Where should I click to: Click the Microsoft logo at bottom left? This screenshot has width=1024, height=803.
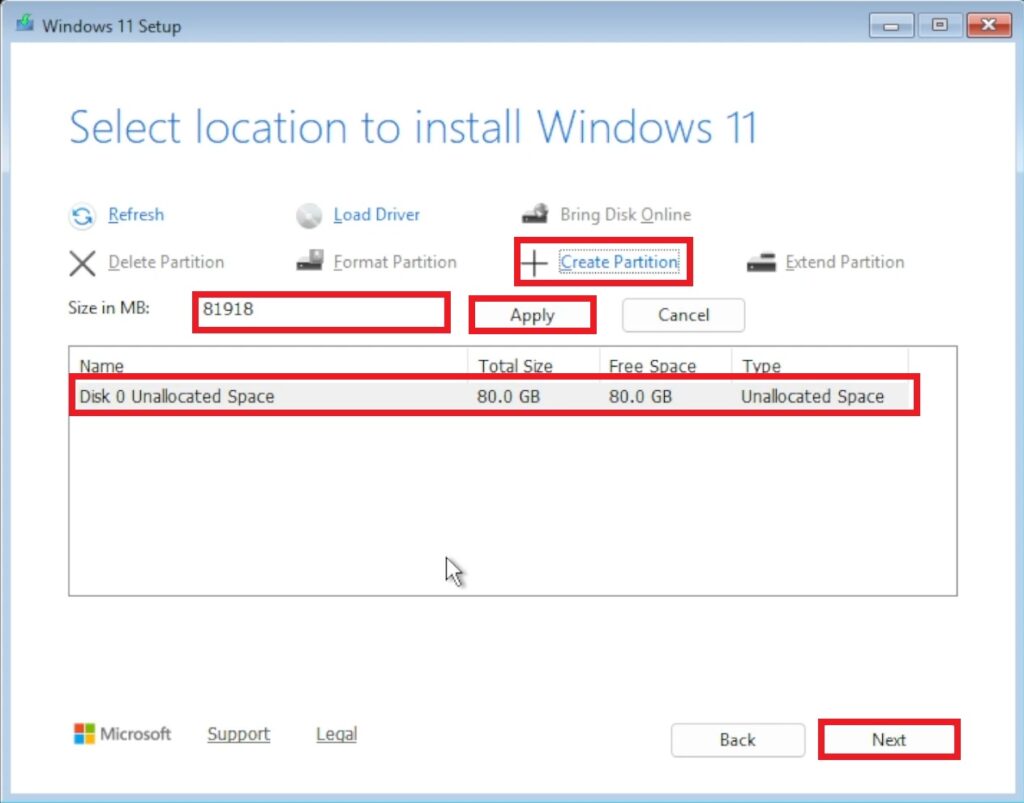(x=84, y=734)
